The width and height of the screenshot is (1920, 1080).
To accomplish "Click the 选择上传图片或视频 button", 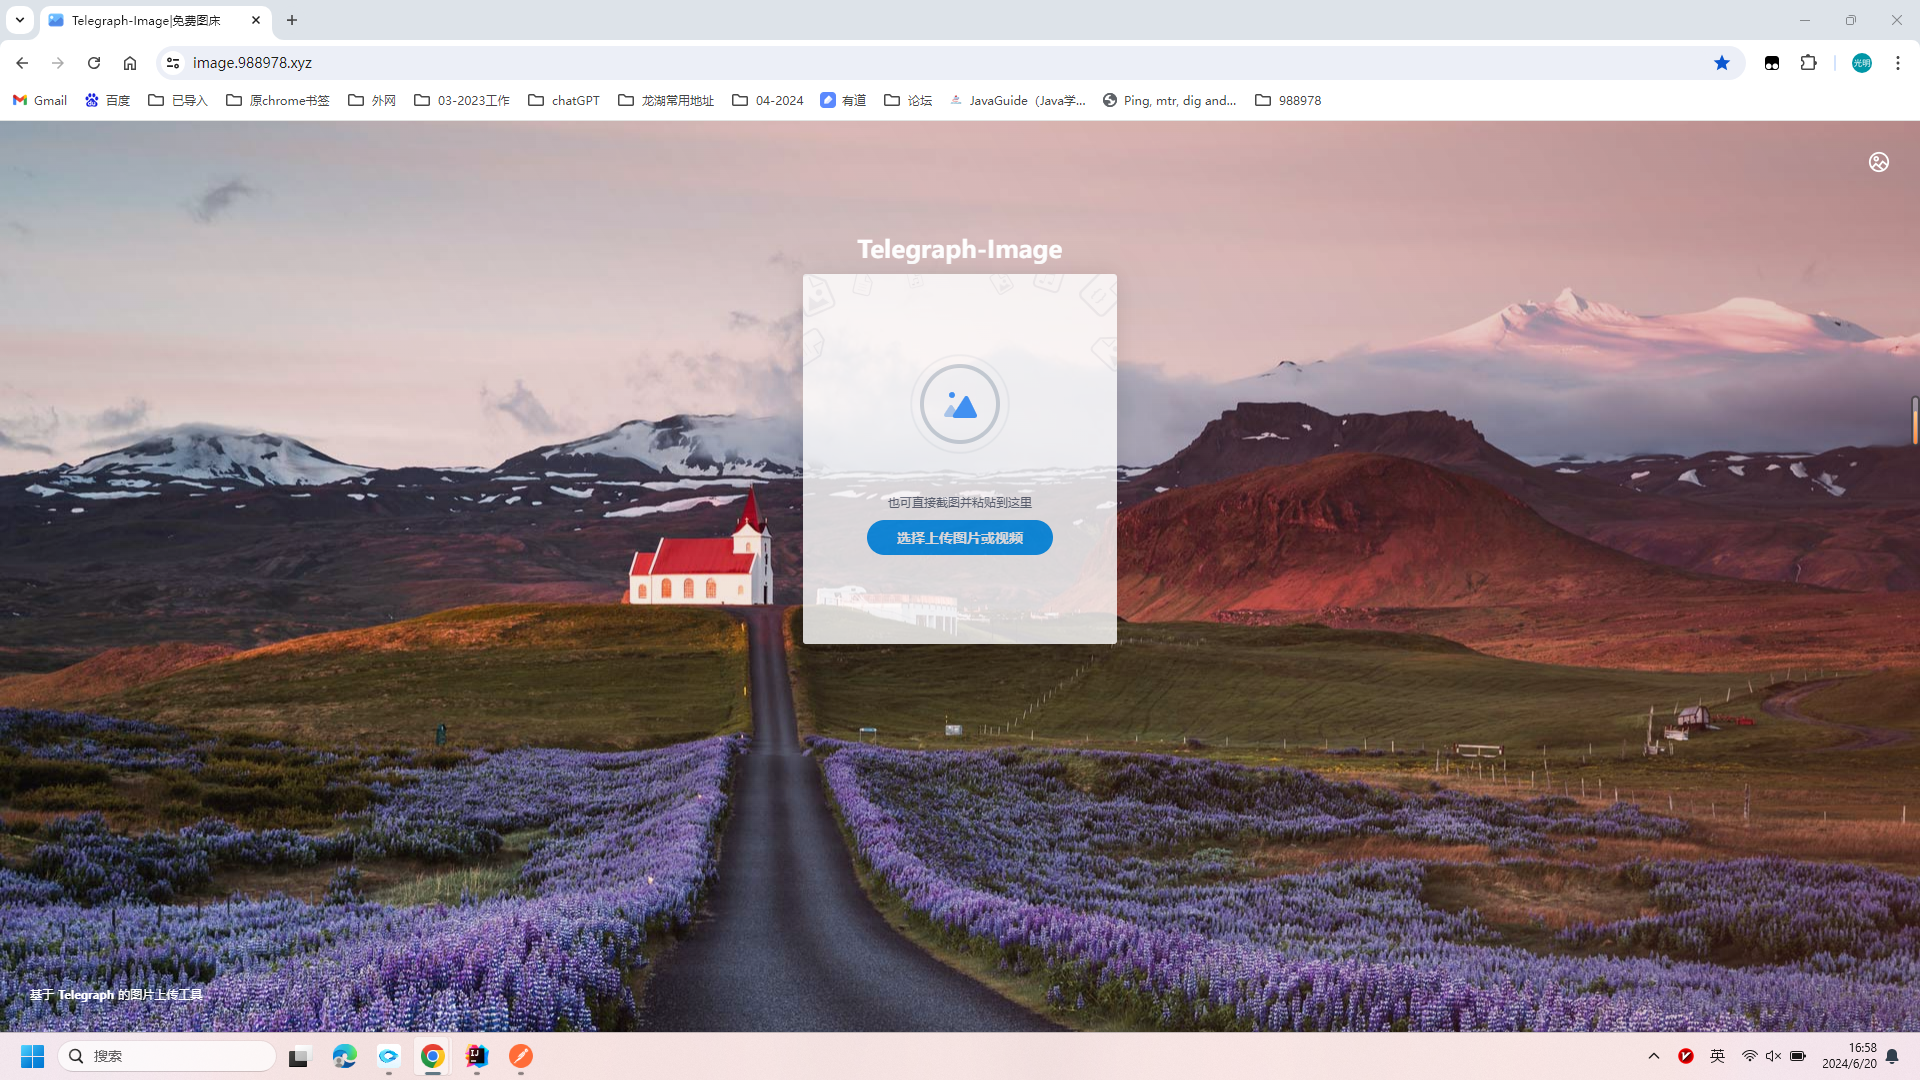I will click(x=960, y=538).
